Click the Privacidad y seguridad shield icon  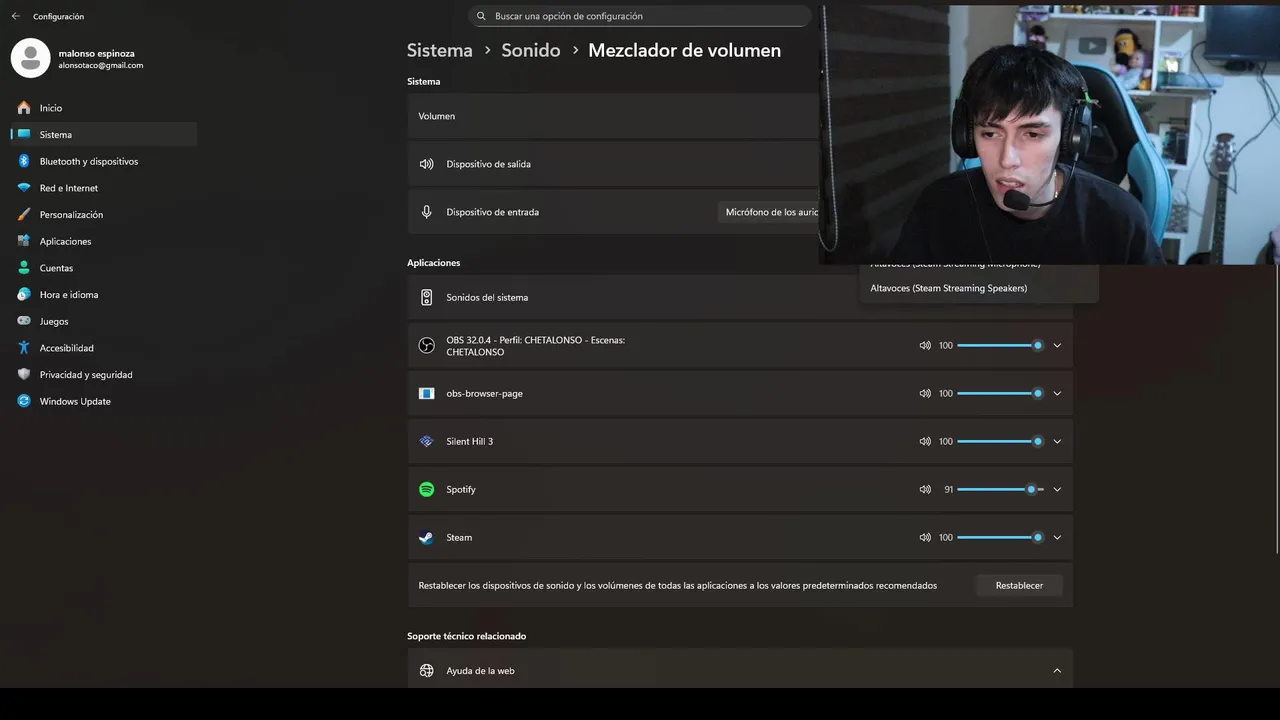(24, 375)
